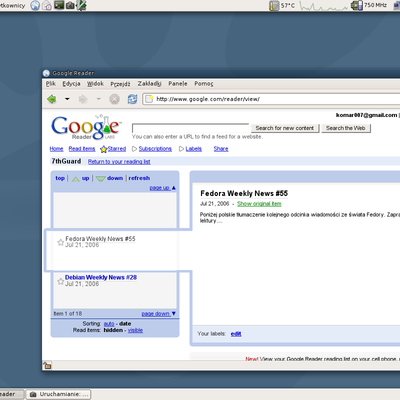Screen dimensions: 400x400
Task: Open the Panele menu
Action: (178, 84)
